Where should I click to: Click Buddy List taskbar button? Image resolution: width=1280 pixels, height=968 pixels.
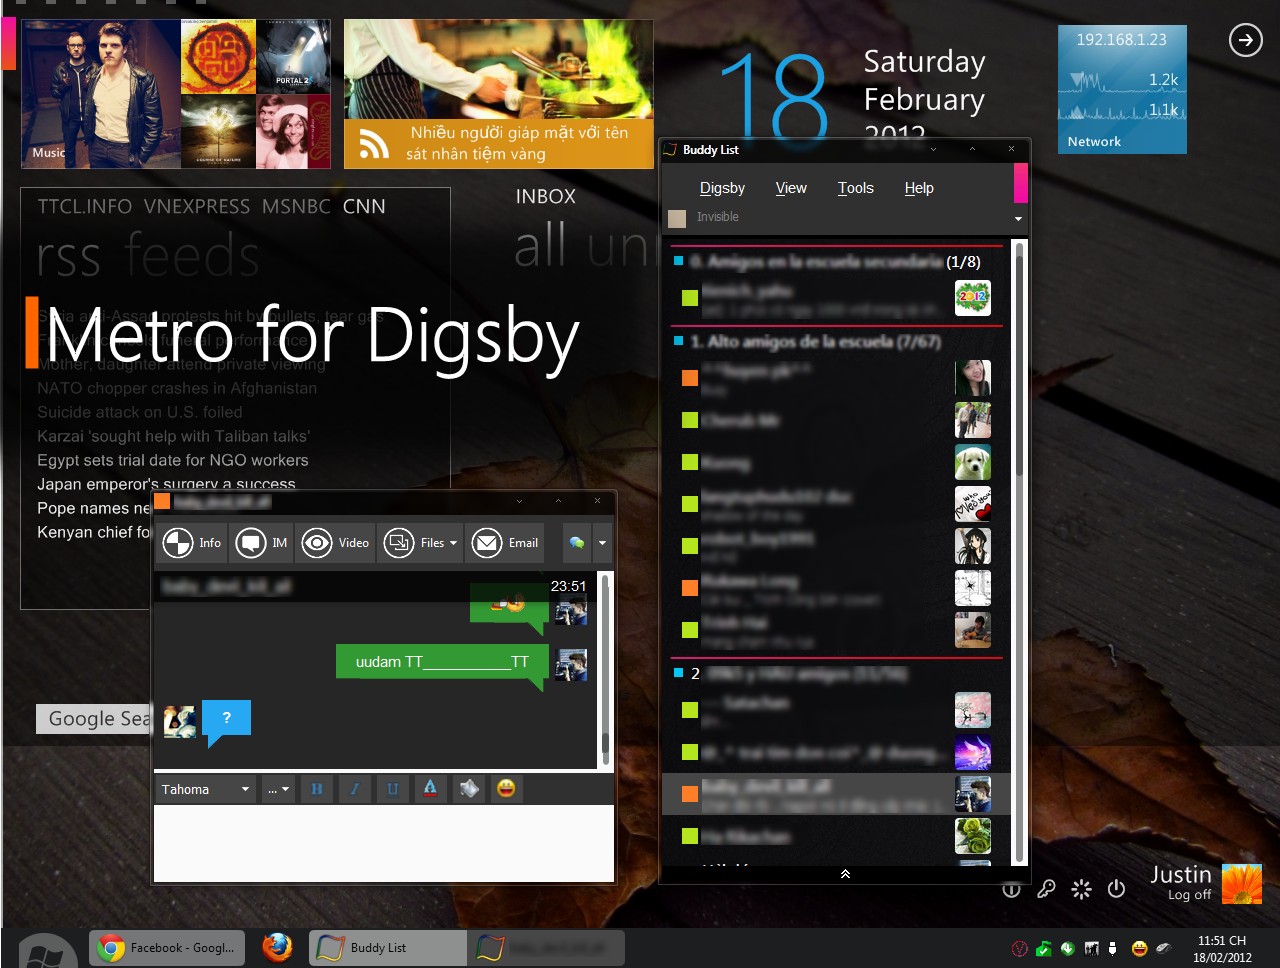388,948
